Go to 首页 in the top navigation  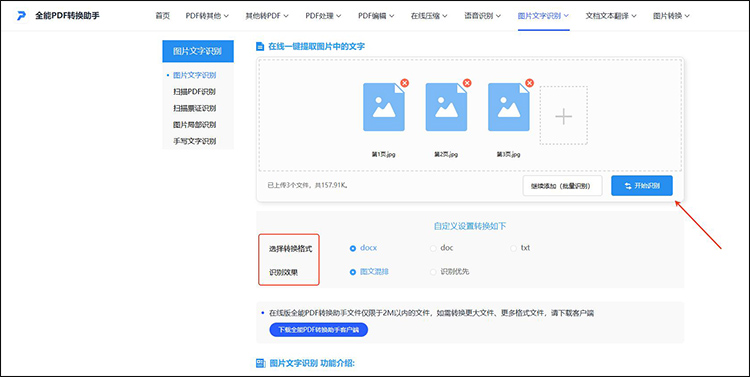coord(163,16)
